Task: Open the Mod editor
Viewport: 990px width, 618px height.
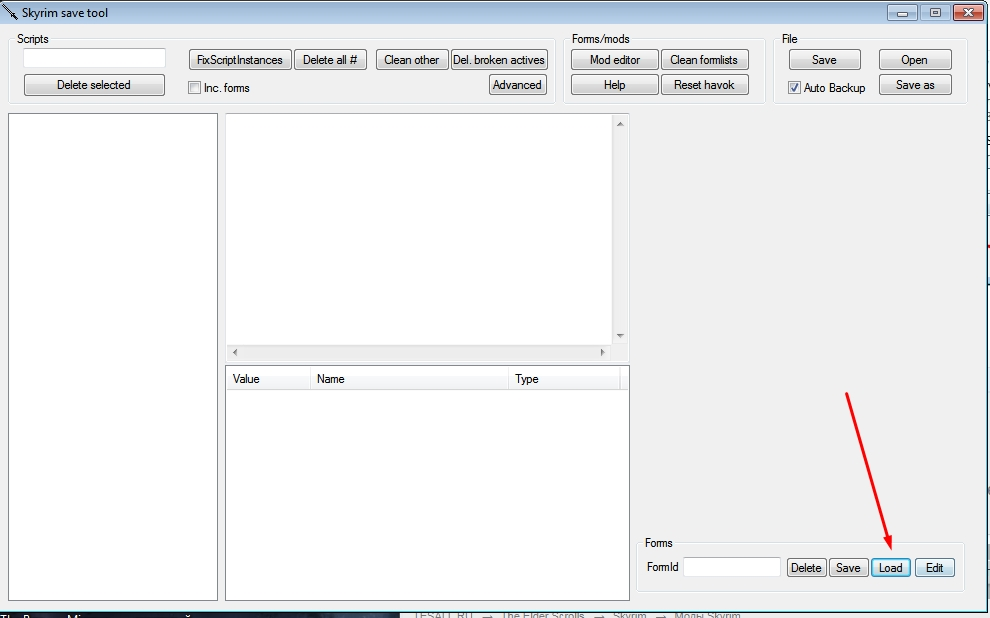Action: click(x=615, y=60)
